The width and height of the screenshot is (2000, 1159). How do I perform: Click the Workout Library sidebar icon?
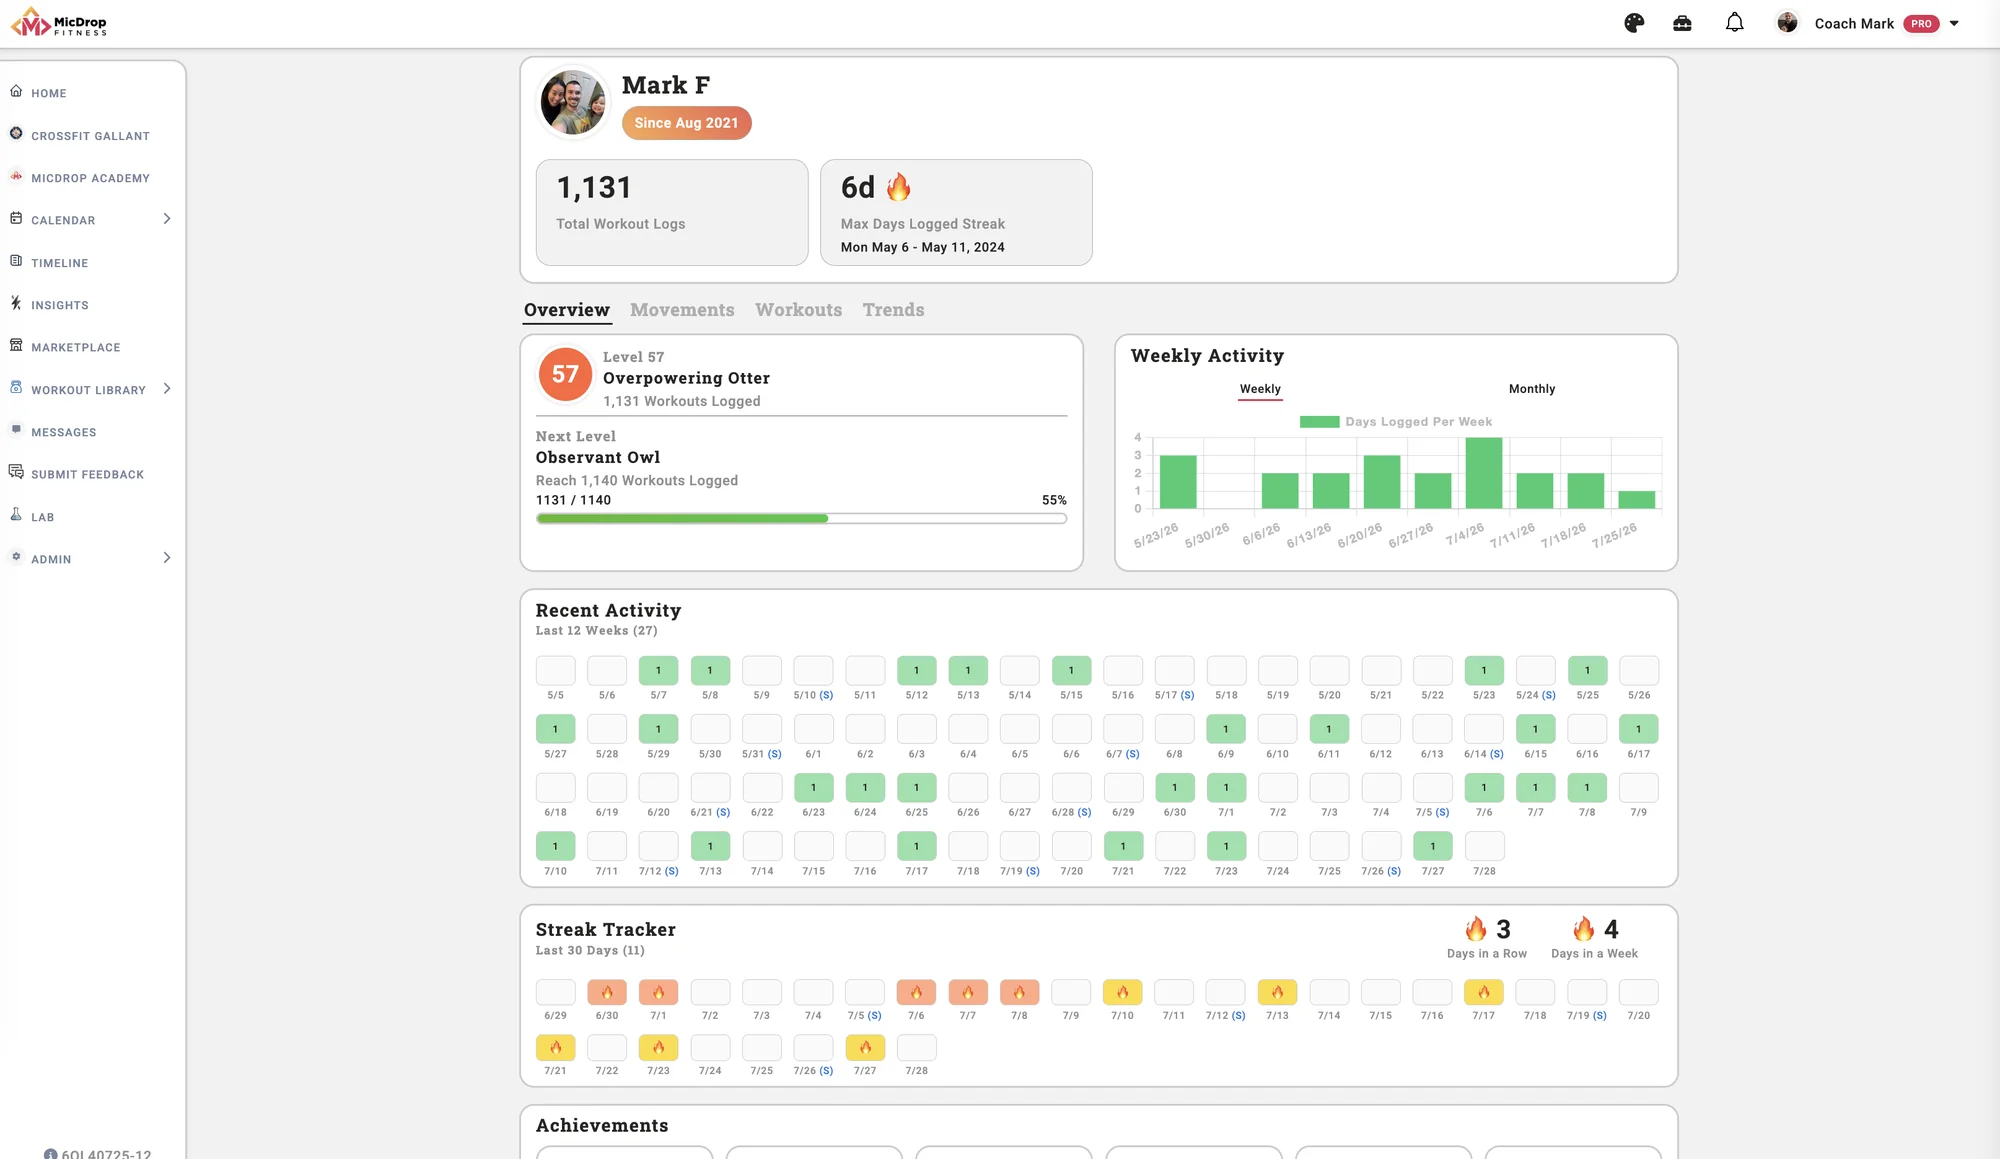click(x=16, y=387)
